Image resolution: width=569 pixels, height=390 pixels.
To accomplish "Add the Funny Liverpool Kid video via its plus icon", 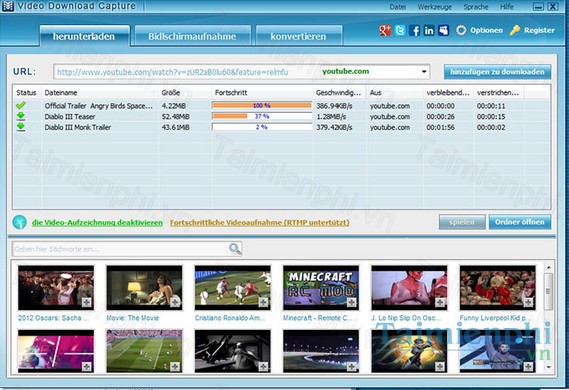I will [528, 302].
